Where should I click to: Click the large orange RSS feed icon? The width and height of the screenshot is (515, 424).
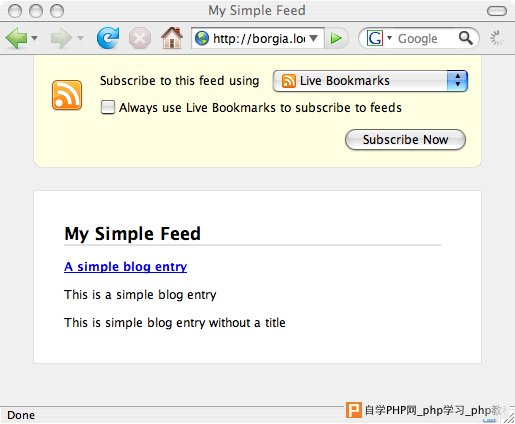pos(67,95)
